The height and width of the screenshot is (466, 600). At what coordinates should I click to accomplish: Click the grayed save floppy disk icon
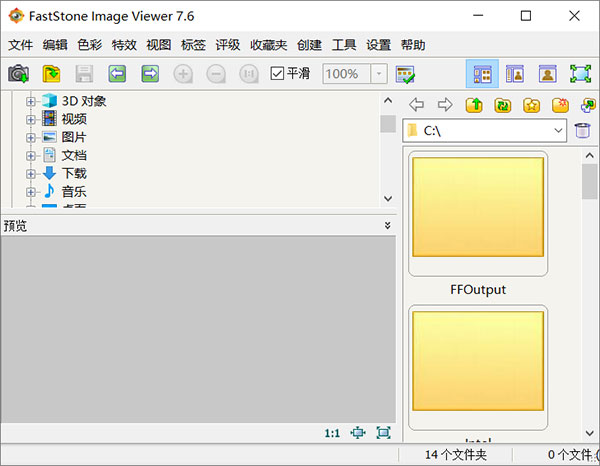click(84, 73)
